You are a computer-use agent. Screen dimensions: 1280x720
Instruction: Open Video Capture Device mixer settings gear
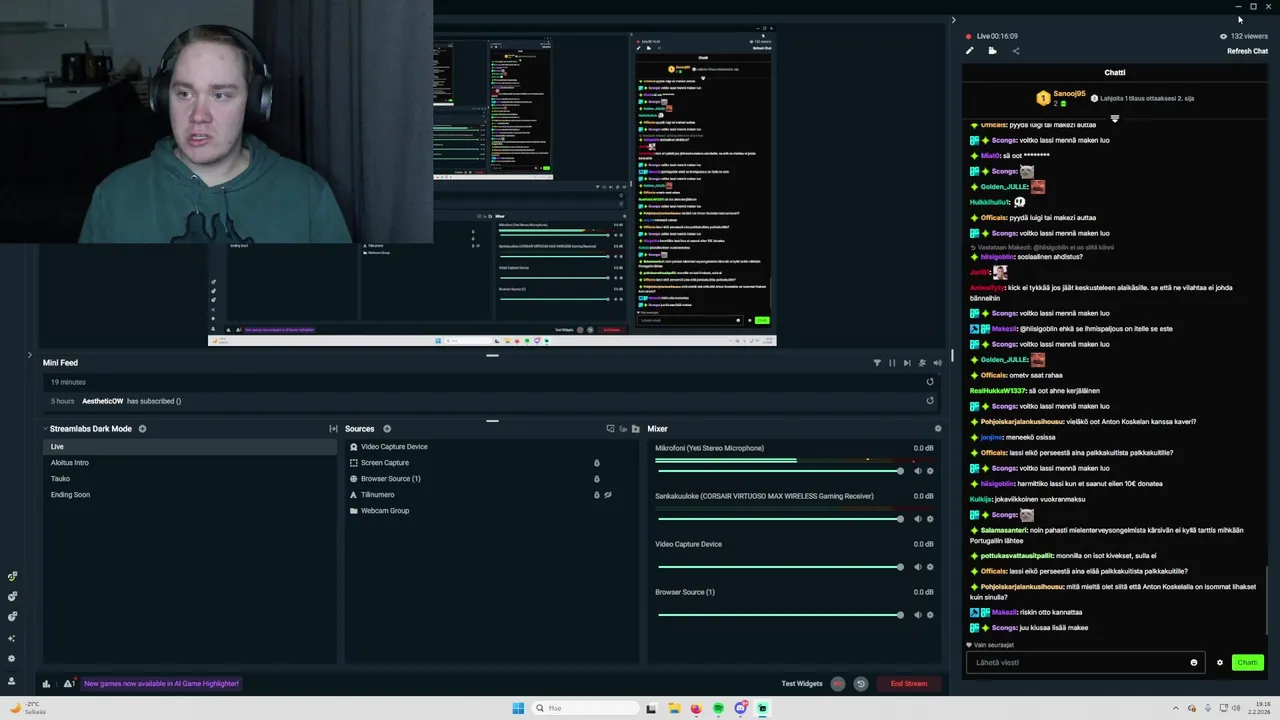930,567
